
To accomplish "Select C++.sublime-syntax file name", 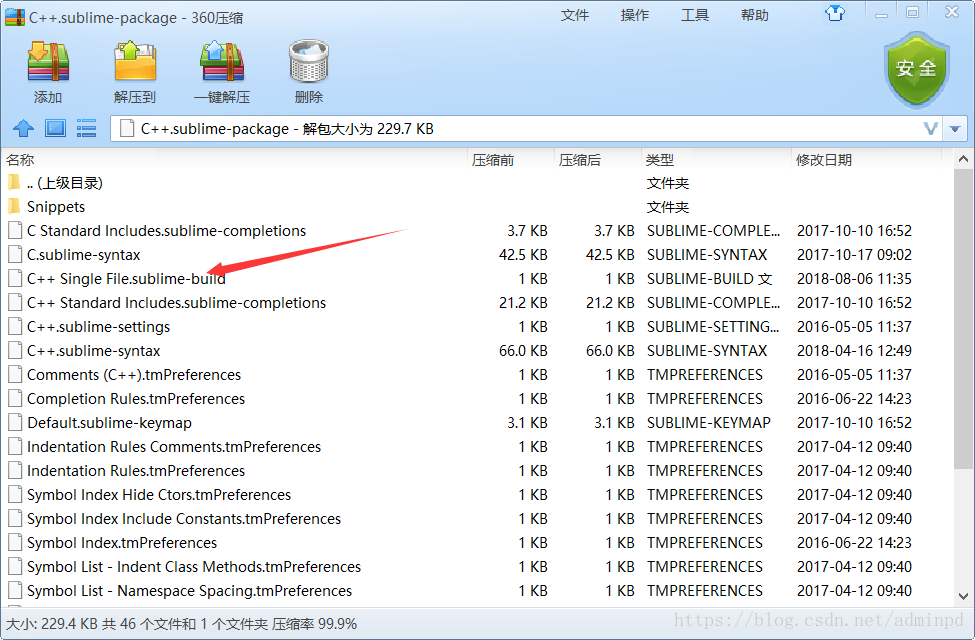I will 93,351.
